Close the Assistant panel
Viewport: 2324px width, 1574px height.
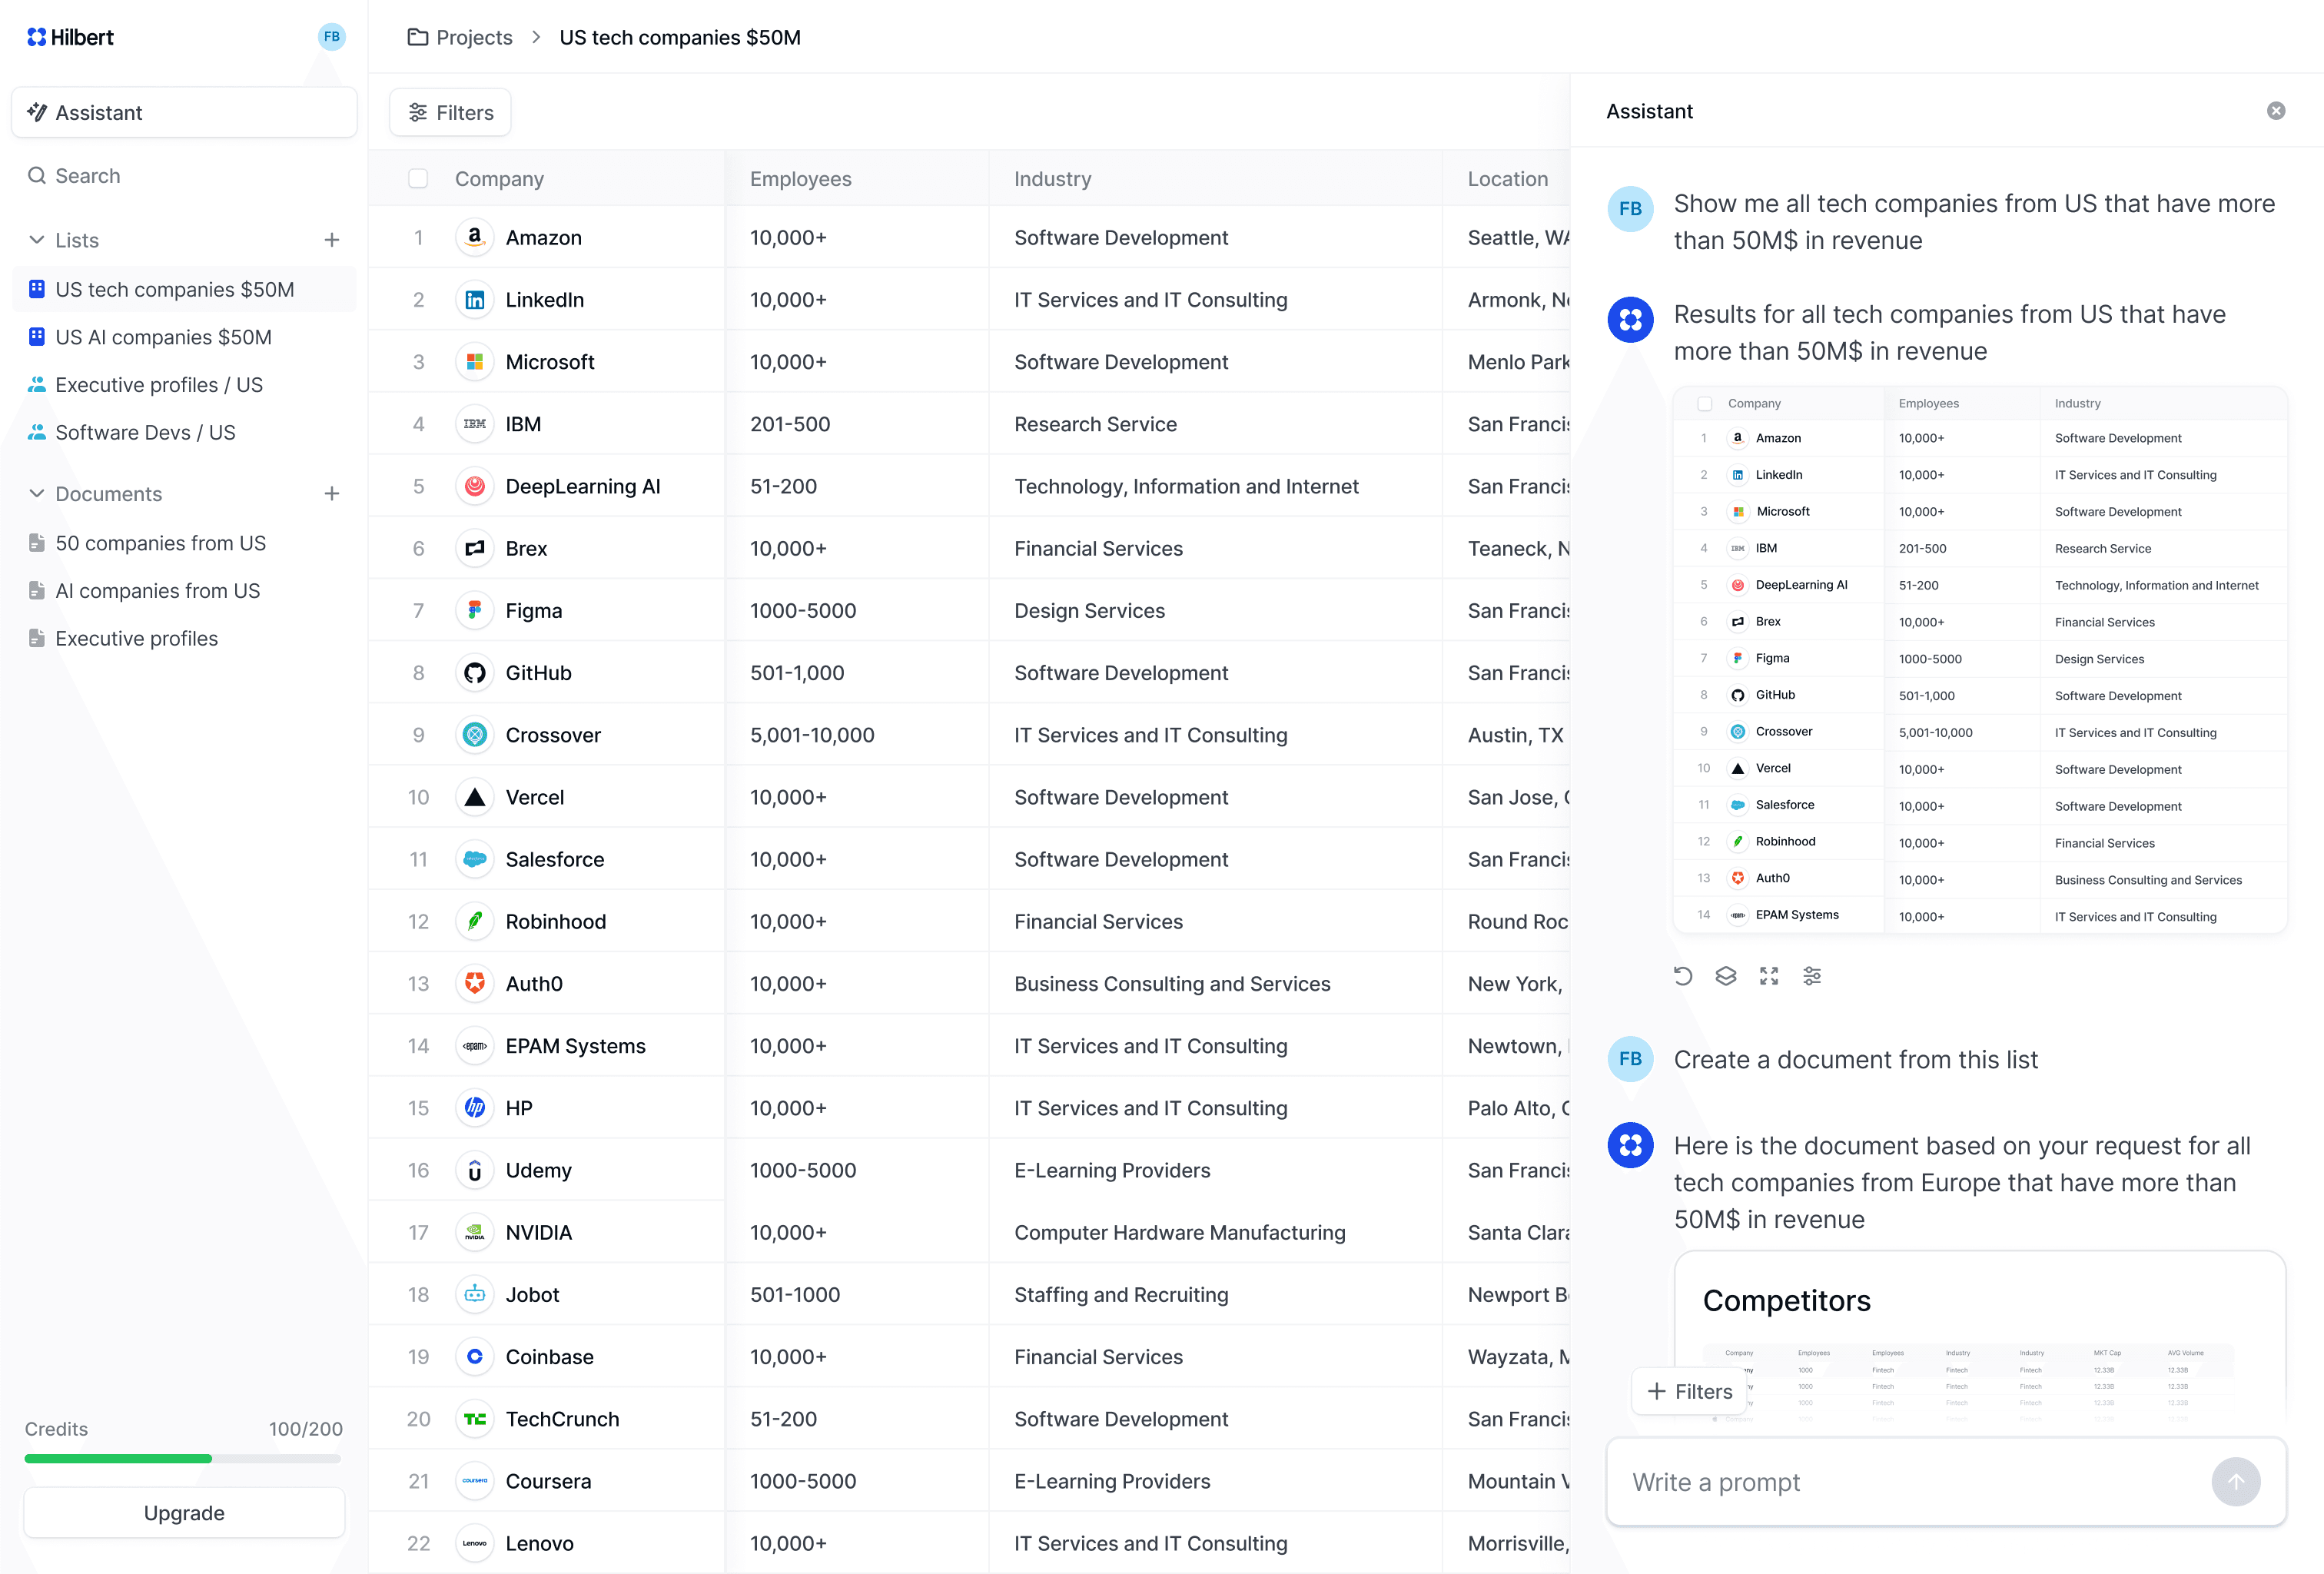click(x=2276, y=111)
